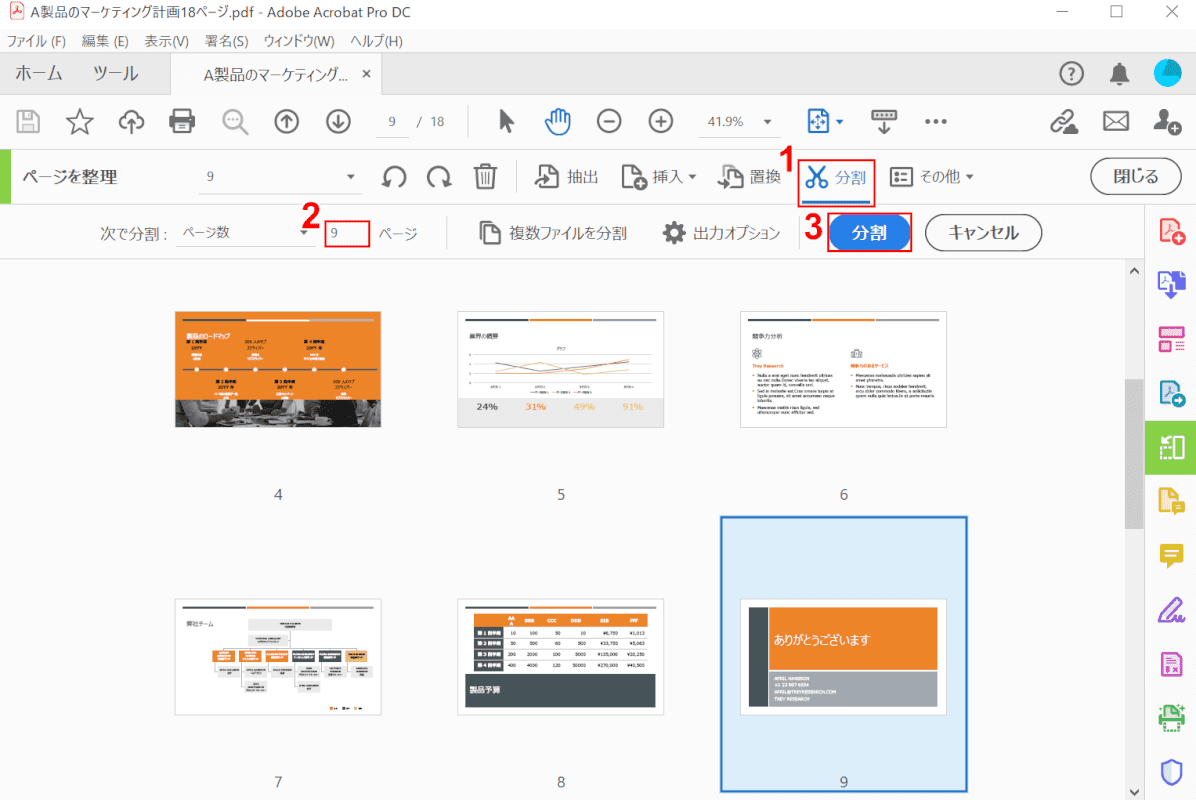Switch to the ホーム tab
This screenshot has height=800, width=1196.
[x=39, y=73]
